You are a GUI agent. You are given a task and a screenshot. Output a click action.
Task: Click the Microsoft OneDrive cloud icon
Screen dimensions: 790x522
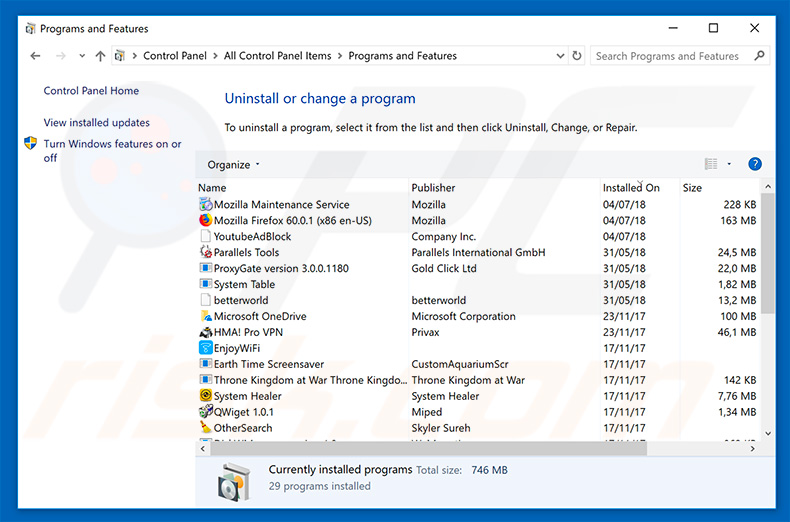click(206, 317)
